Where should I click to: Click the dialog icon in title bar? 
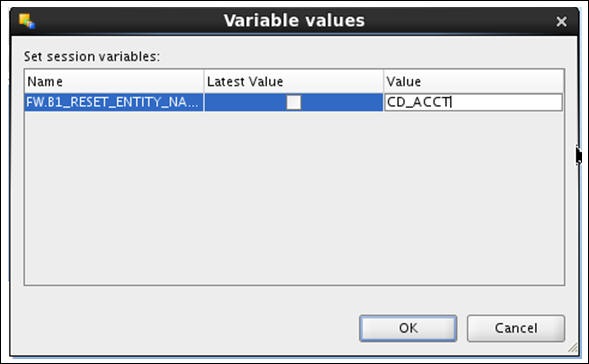coord(27,21)
